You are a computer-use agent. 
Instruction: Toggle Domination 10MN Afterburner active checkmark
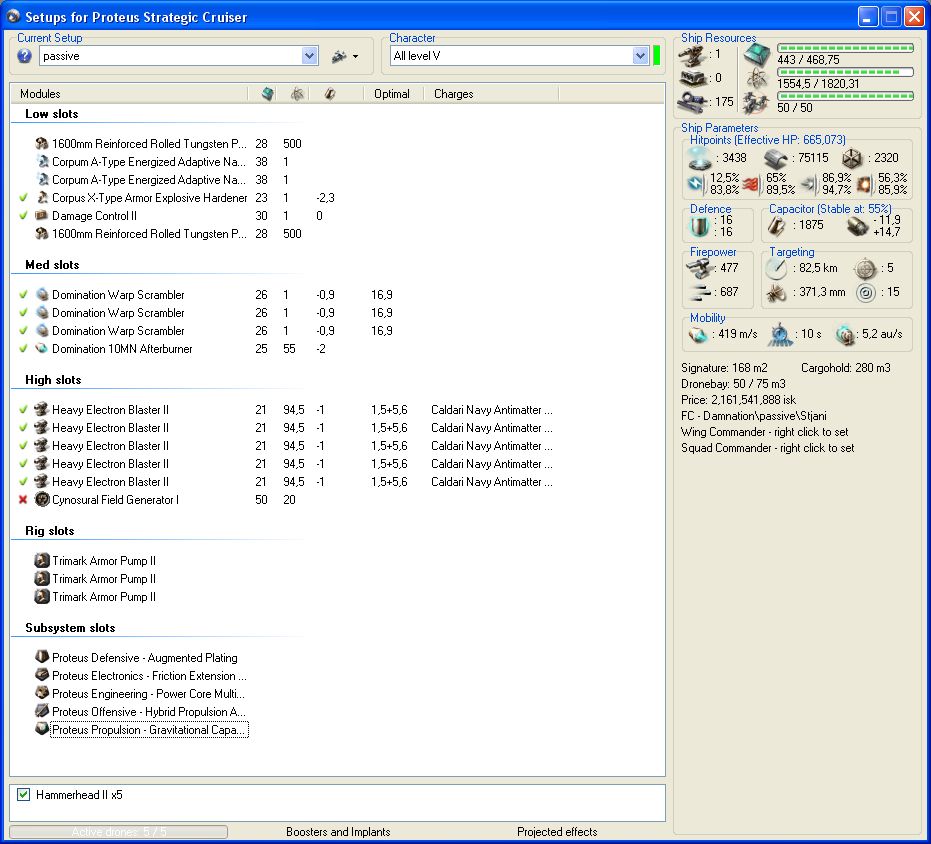pos(23,349)
